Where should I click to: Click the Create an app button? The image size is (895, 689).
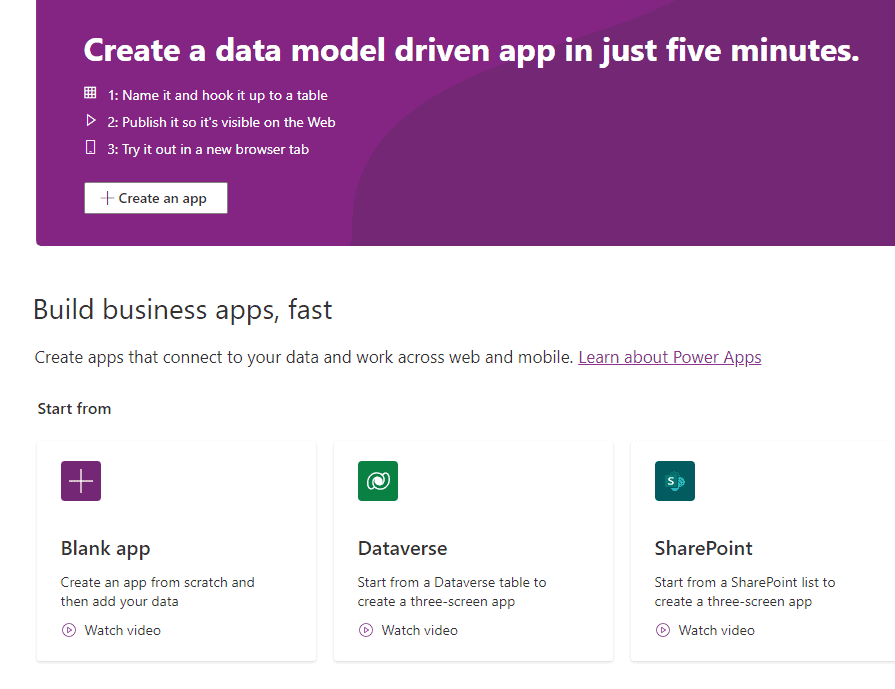[156, 198]
